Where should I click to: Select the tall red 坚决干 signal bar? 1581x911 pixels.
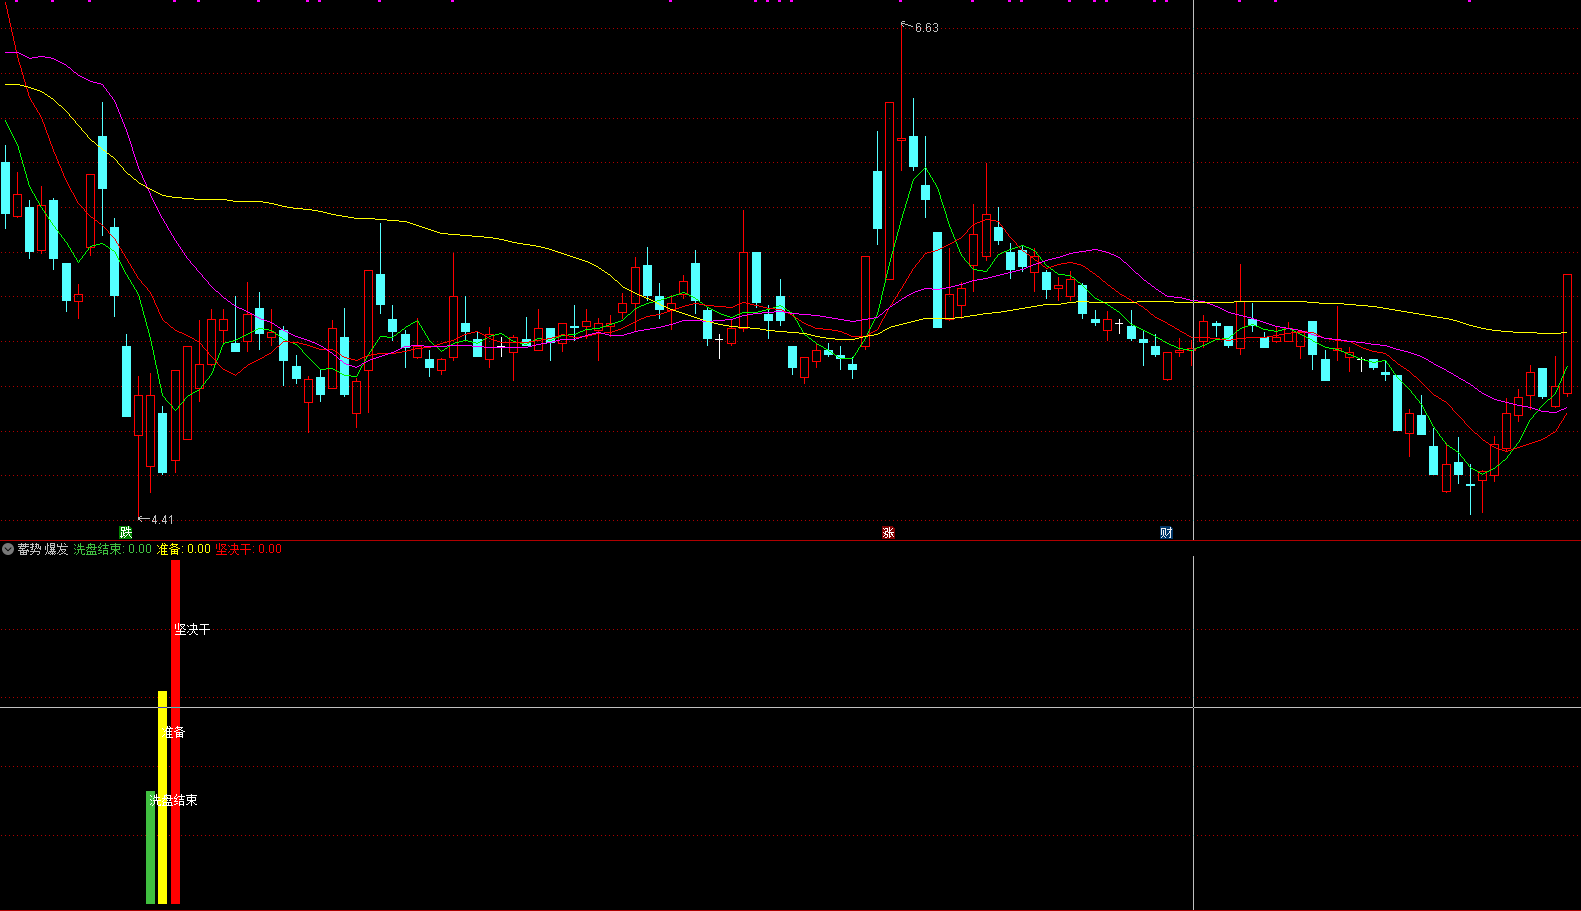176,731
